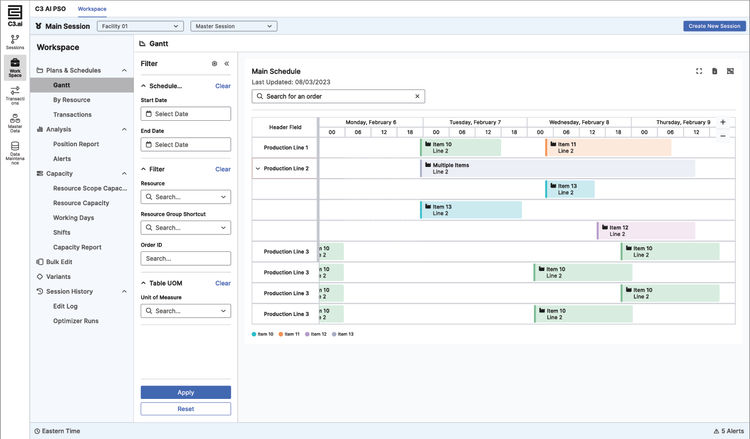Open Edit Log under Session History
Image resolution: width=750 pixels, height=439 pixels.
(65, 306)
